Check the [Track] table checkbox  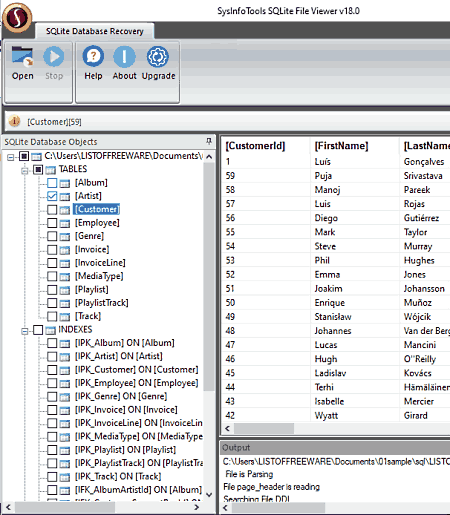click(x=52, y=316)
